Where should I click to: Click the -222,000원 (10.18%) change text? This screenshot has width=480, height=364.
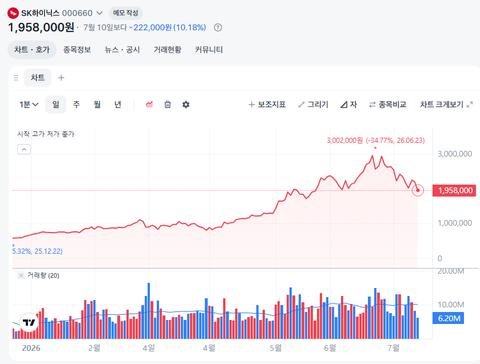pos(168,27)
